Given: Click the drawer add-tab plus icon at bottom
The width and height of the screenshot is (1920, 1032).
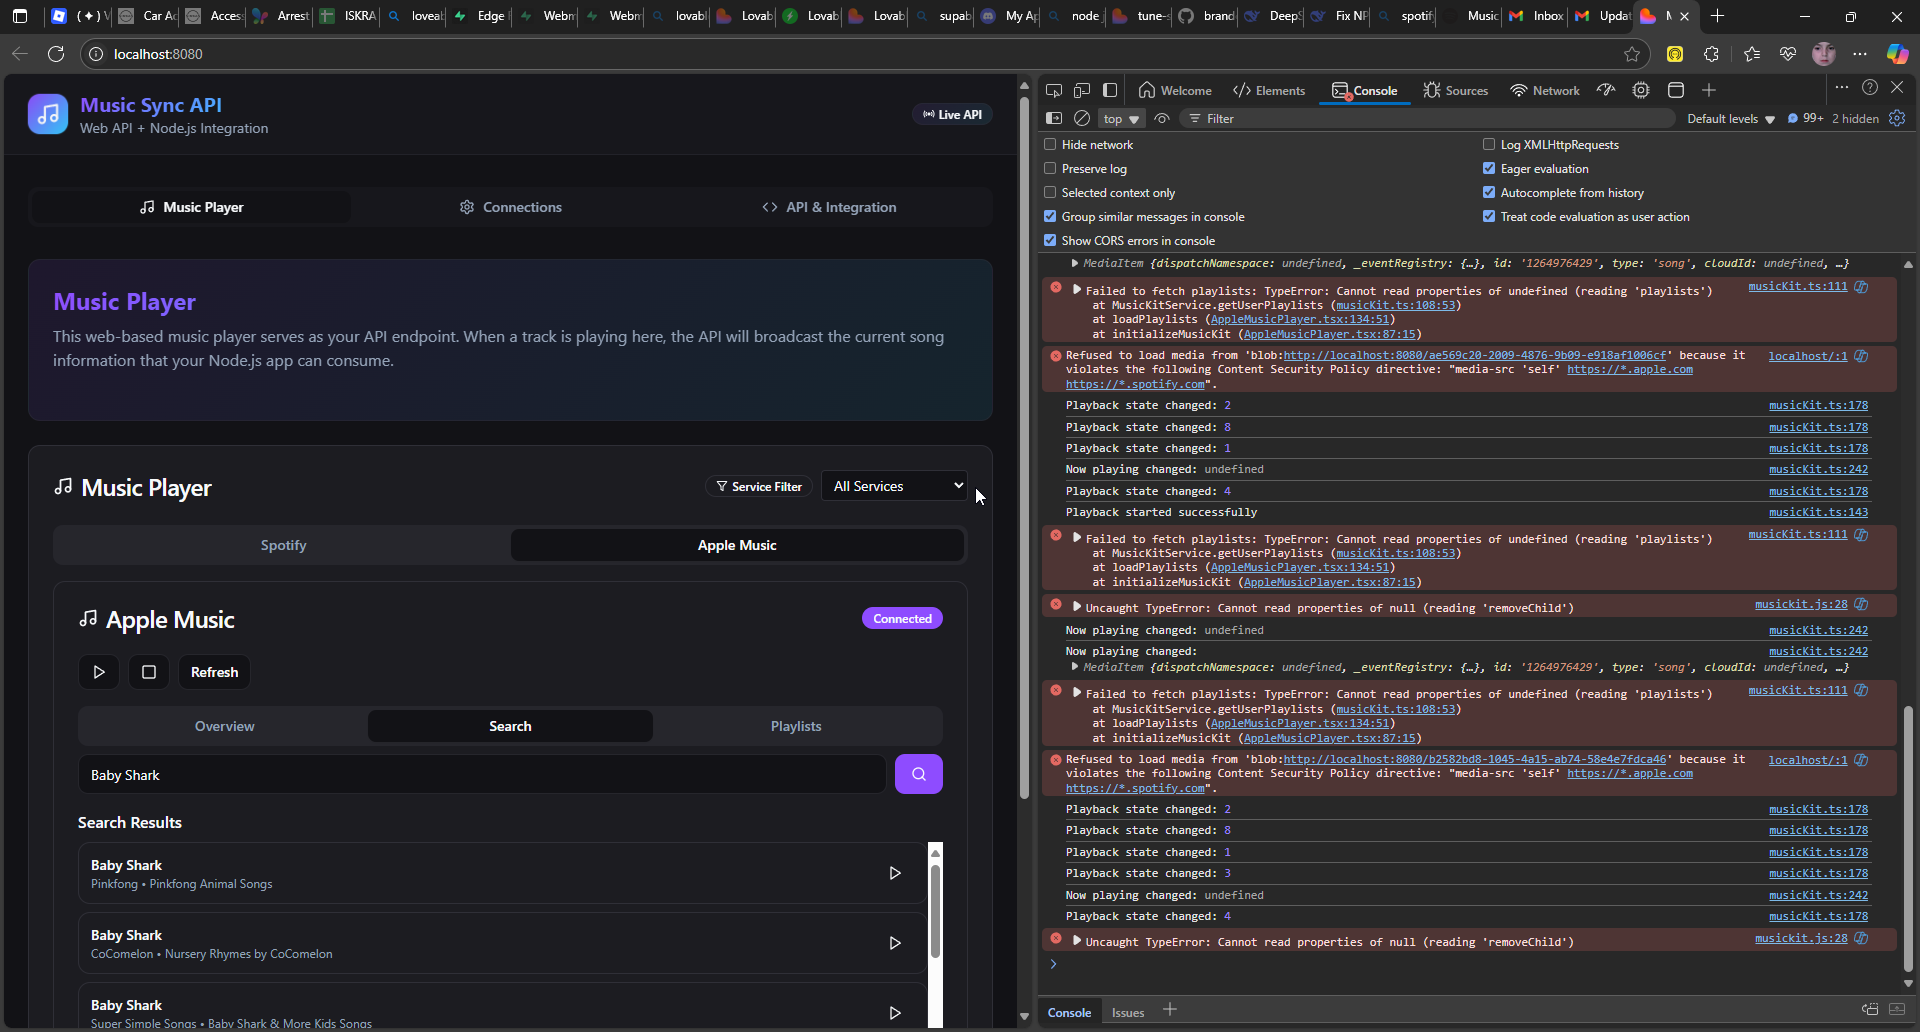Looking at the screenshot, I should point(1170,1010).
